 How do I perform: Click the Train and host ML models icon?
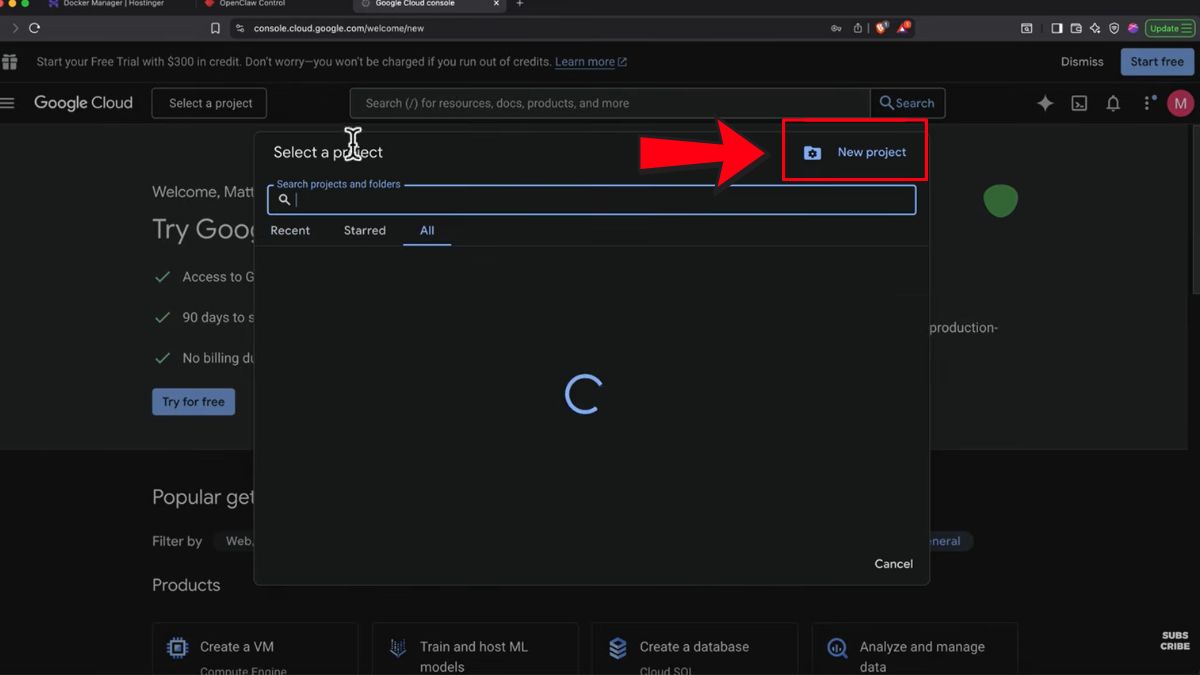click(397, 647)
